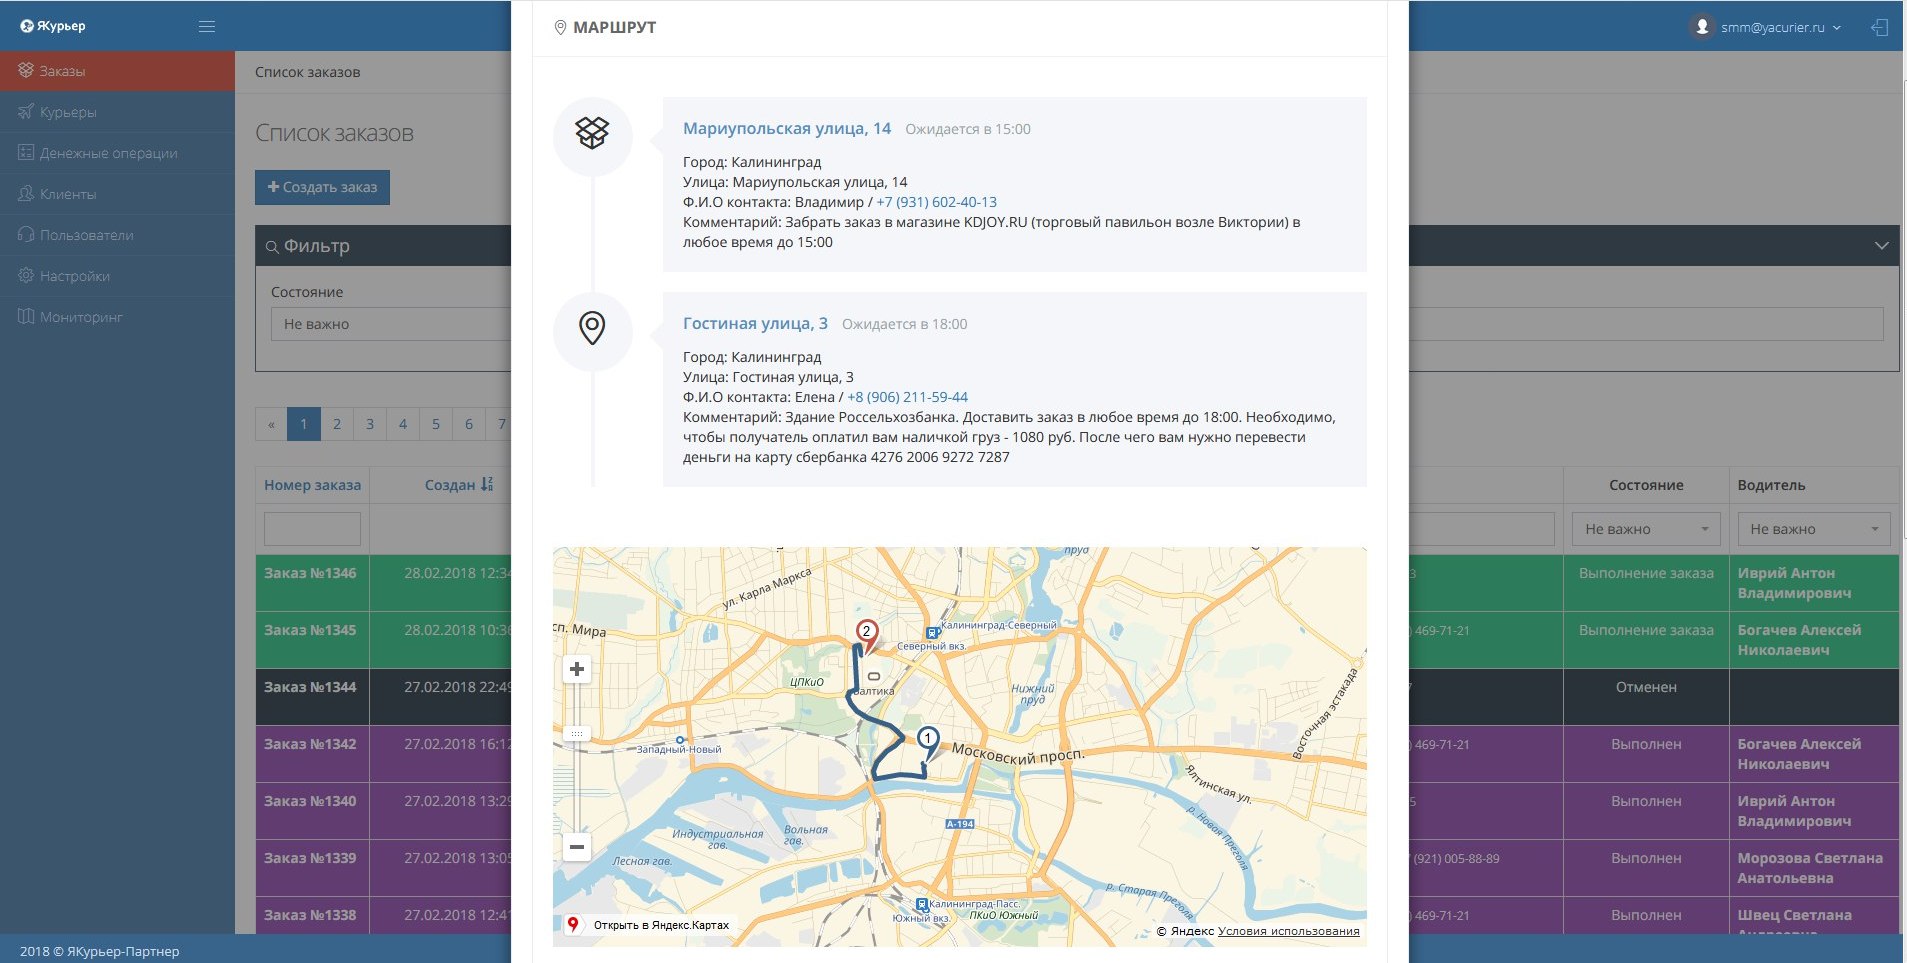Call phone number +8 (906) 211-59-44
The width and height of the screenshot is (1907, 963).
[x=908, y=397]
